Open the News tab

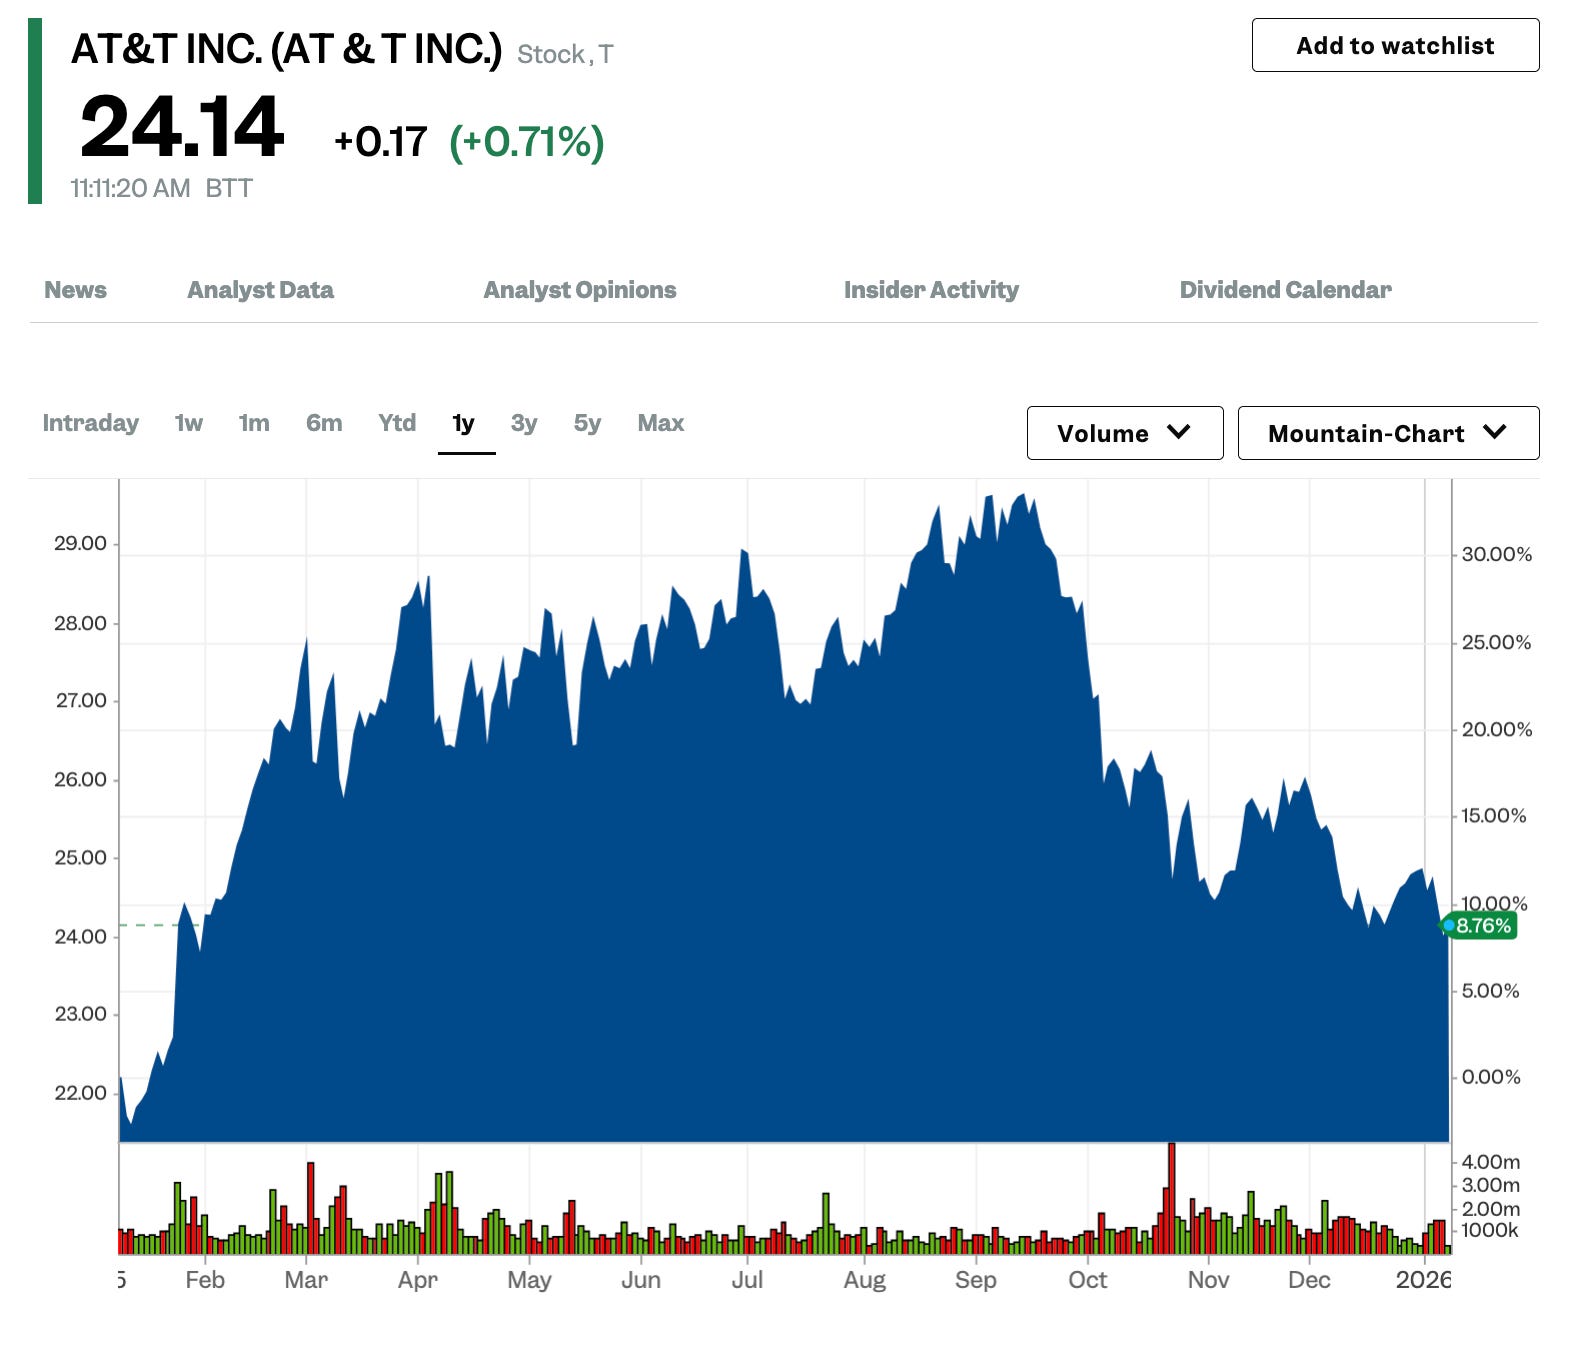click(x=75, y=290)
